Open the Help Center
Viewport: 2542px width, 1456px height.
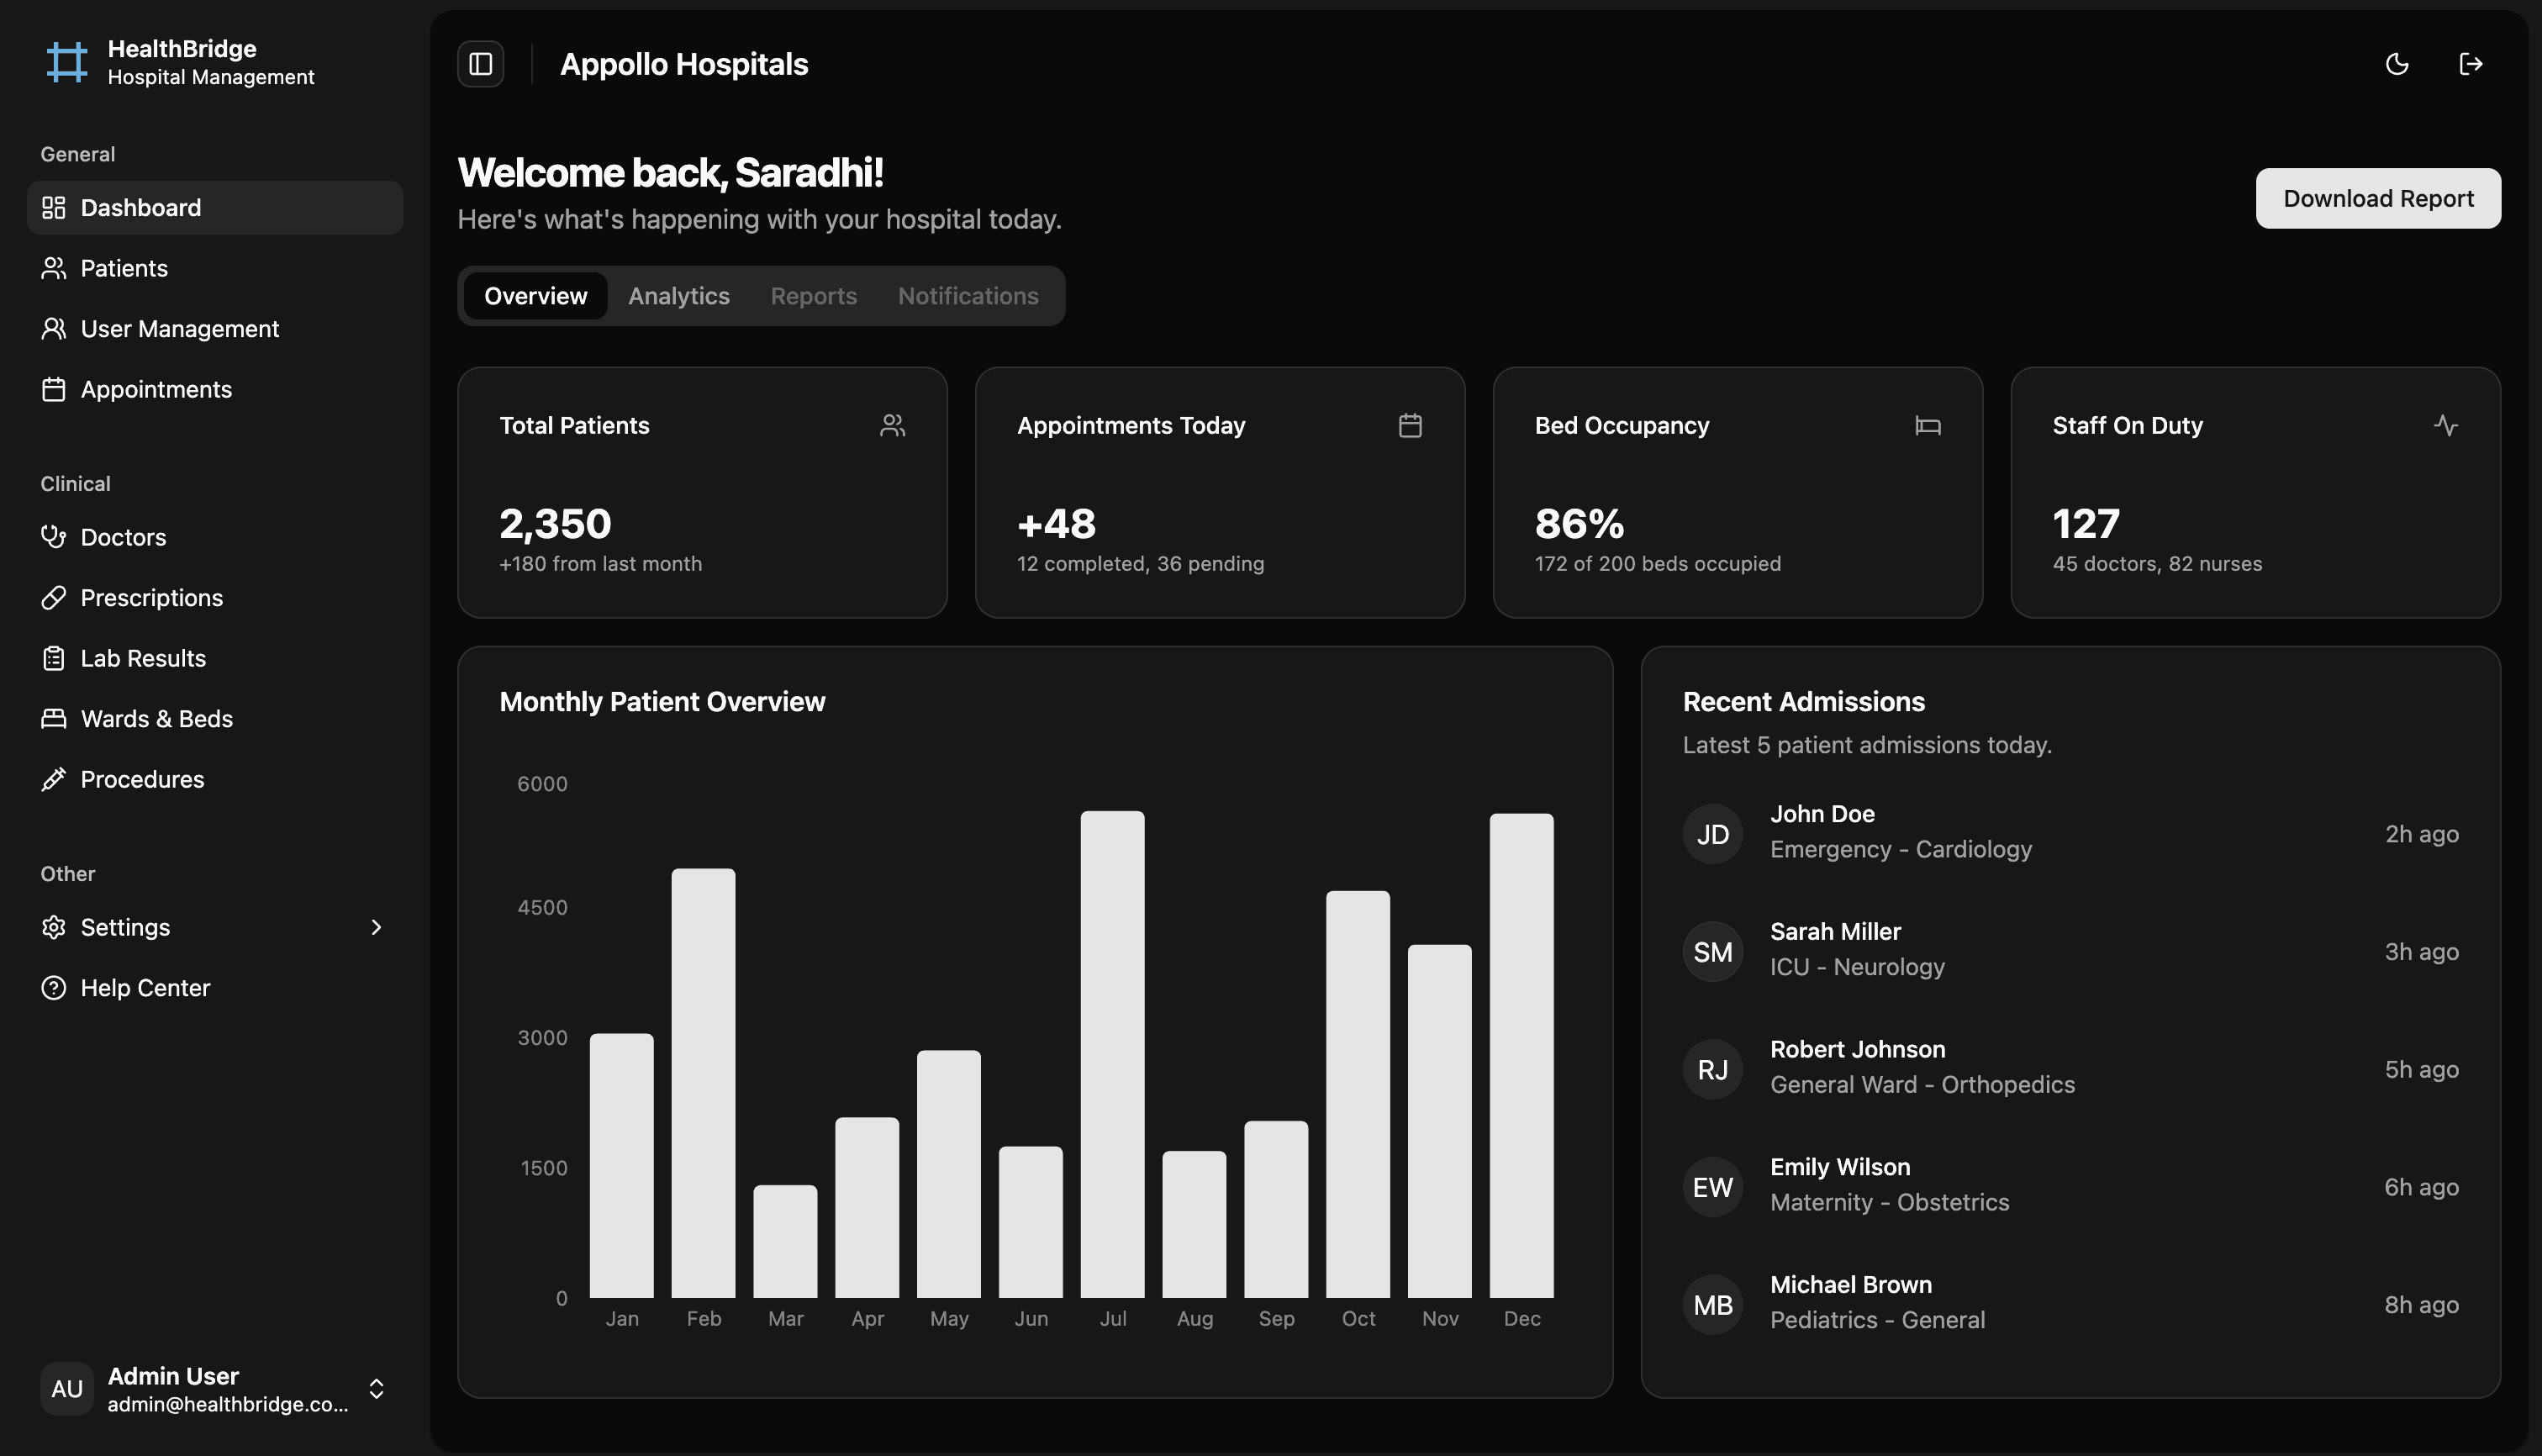pyautogui.click(x=144, y=987)
